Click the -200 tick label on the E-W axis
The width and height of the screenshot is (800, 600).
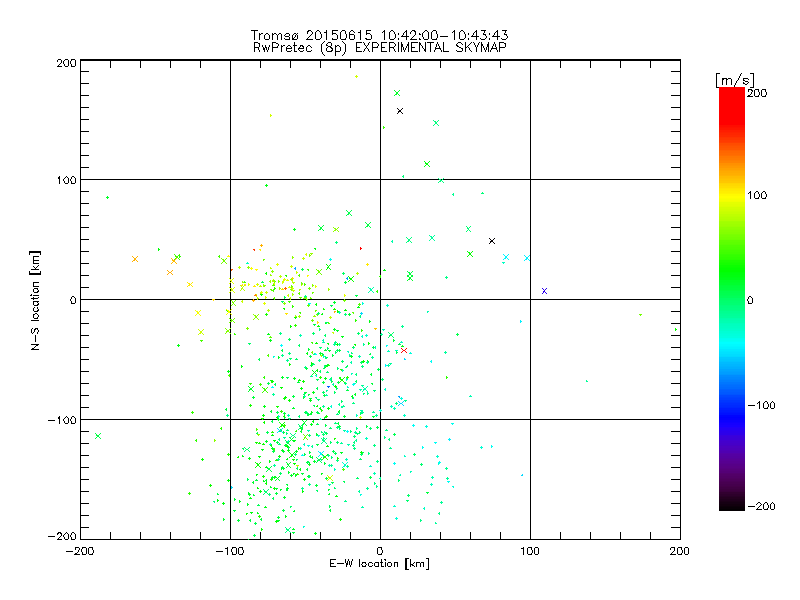pos(80,551)
